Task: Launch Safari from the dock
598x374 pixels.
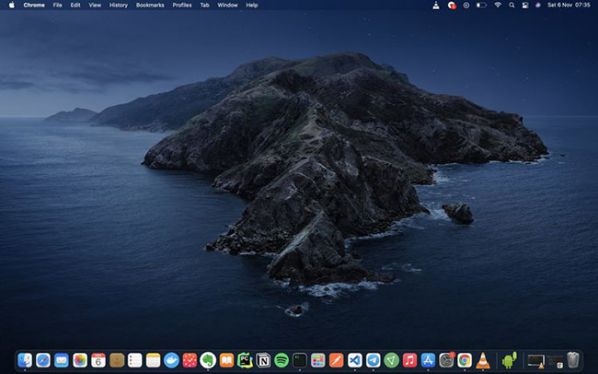Action: 43,360
